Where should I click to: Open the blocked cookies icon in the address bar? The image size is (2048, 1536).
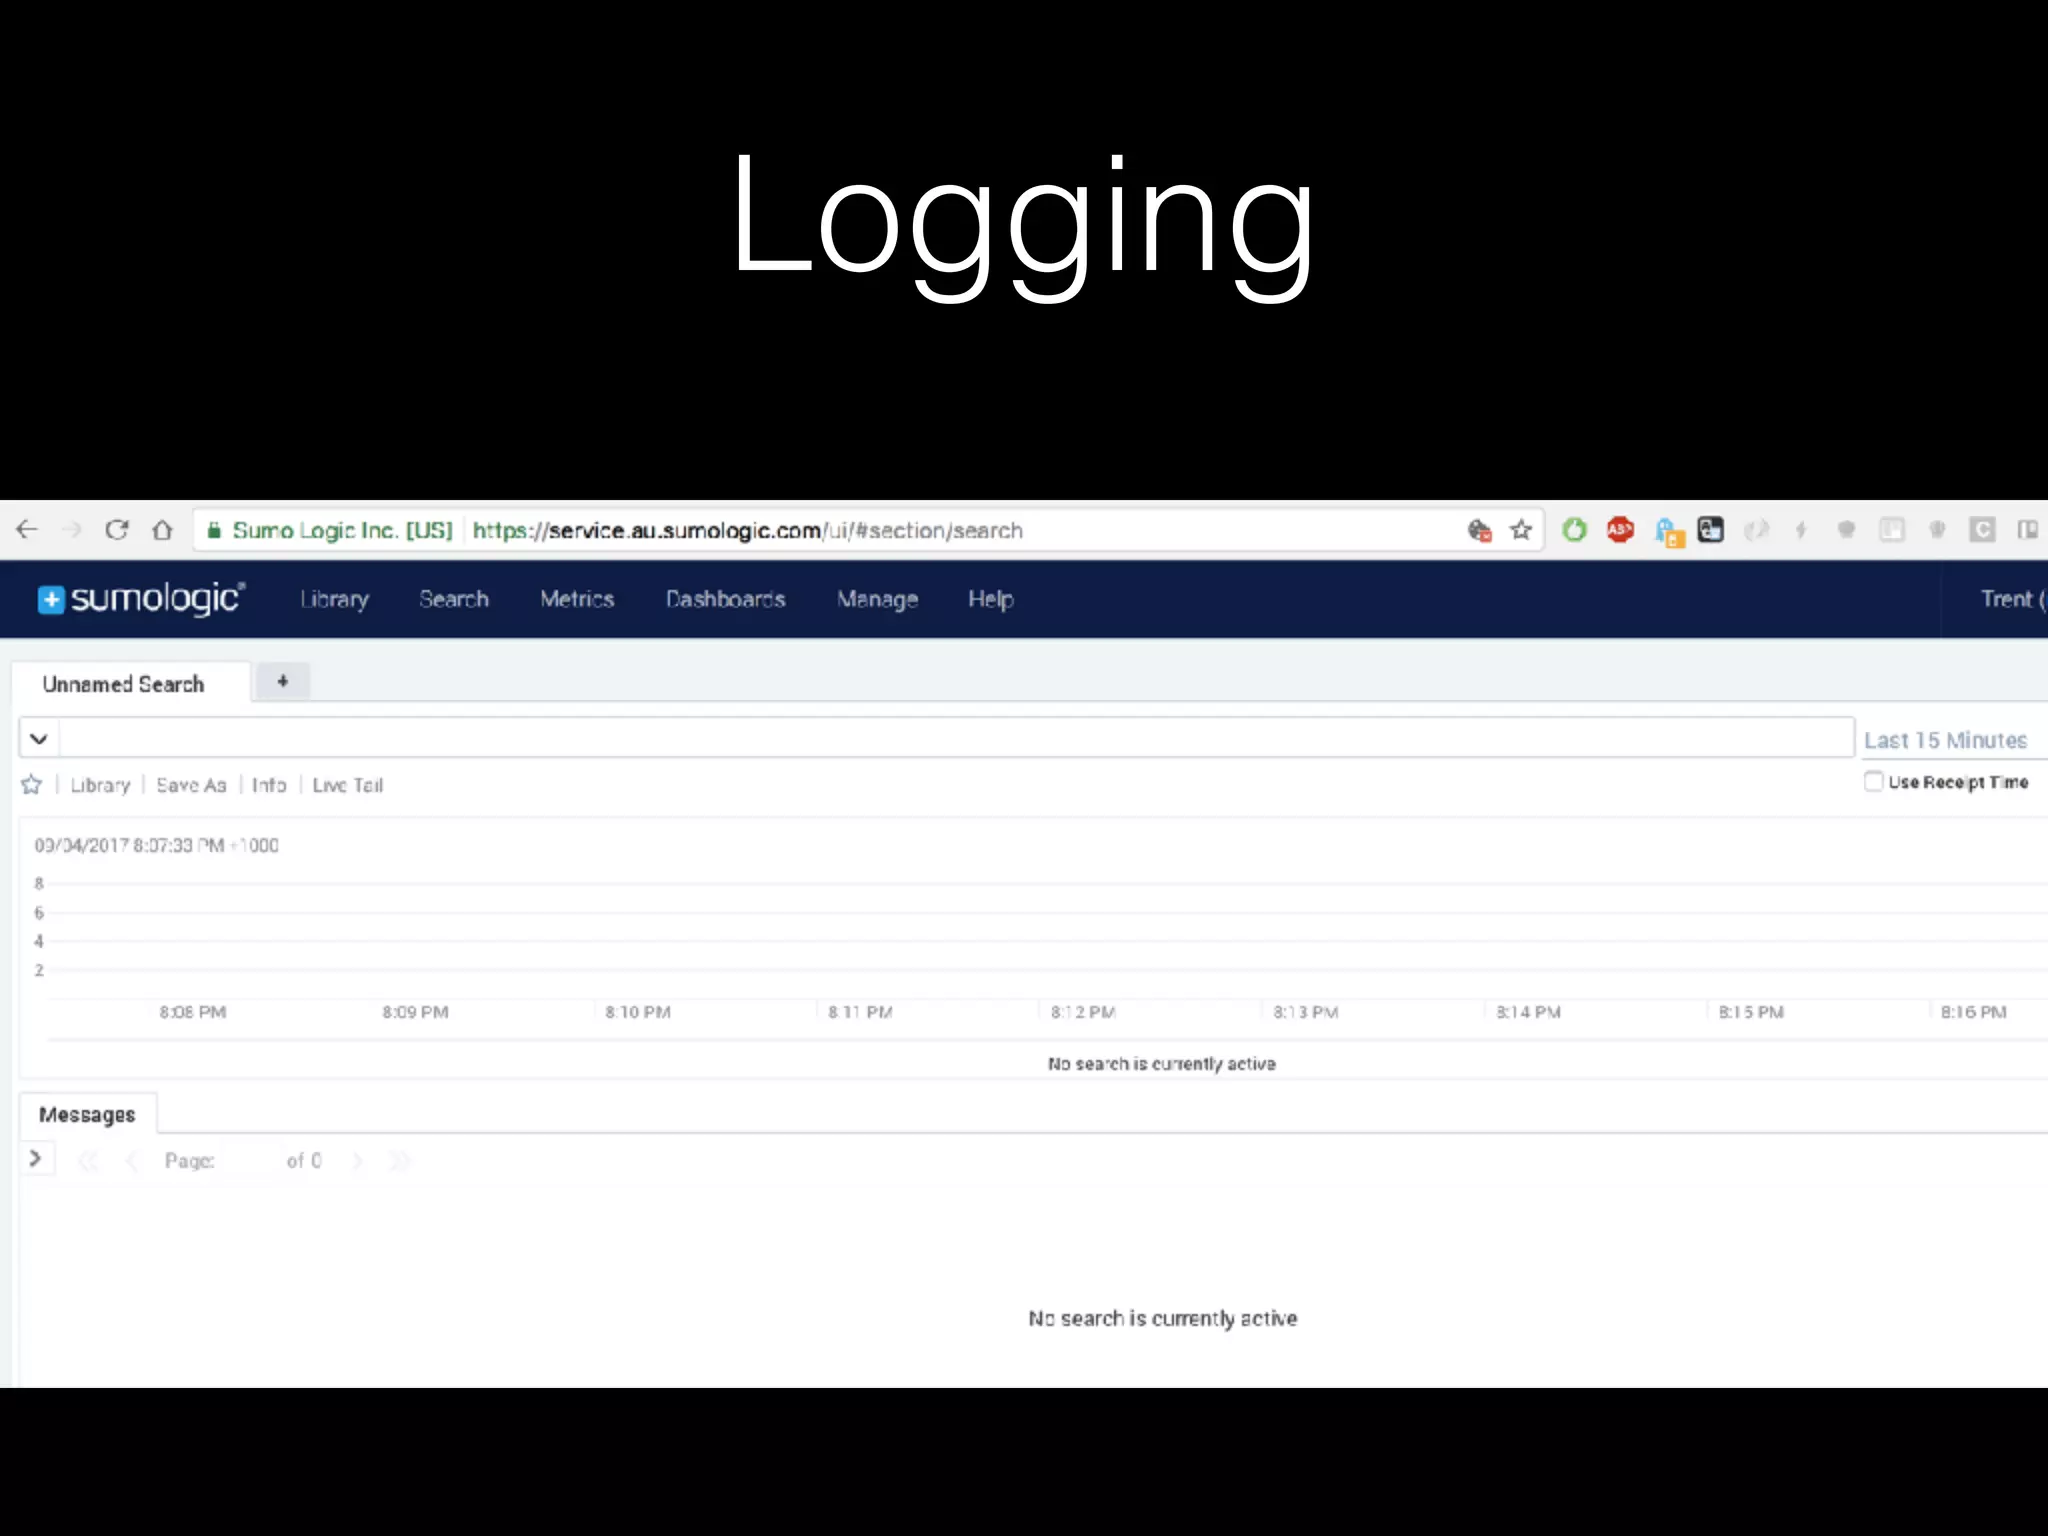tap(1479, 530)
